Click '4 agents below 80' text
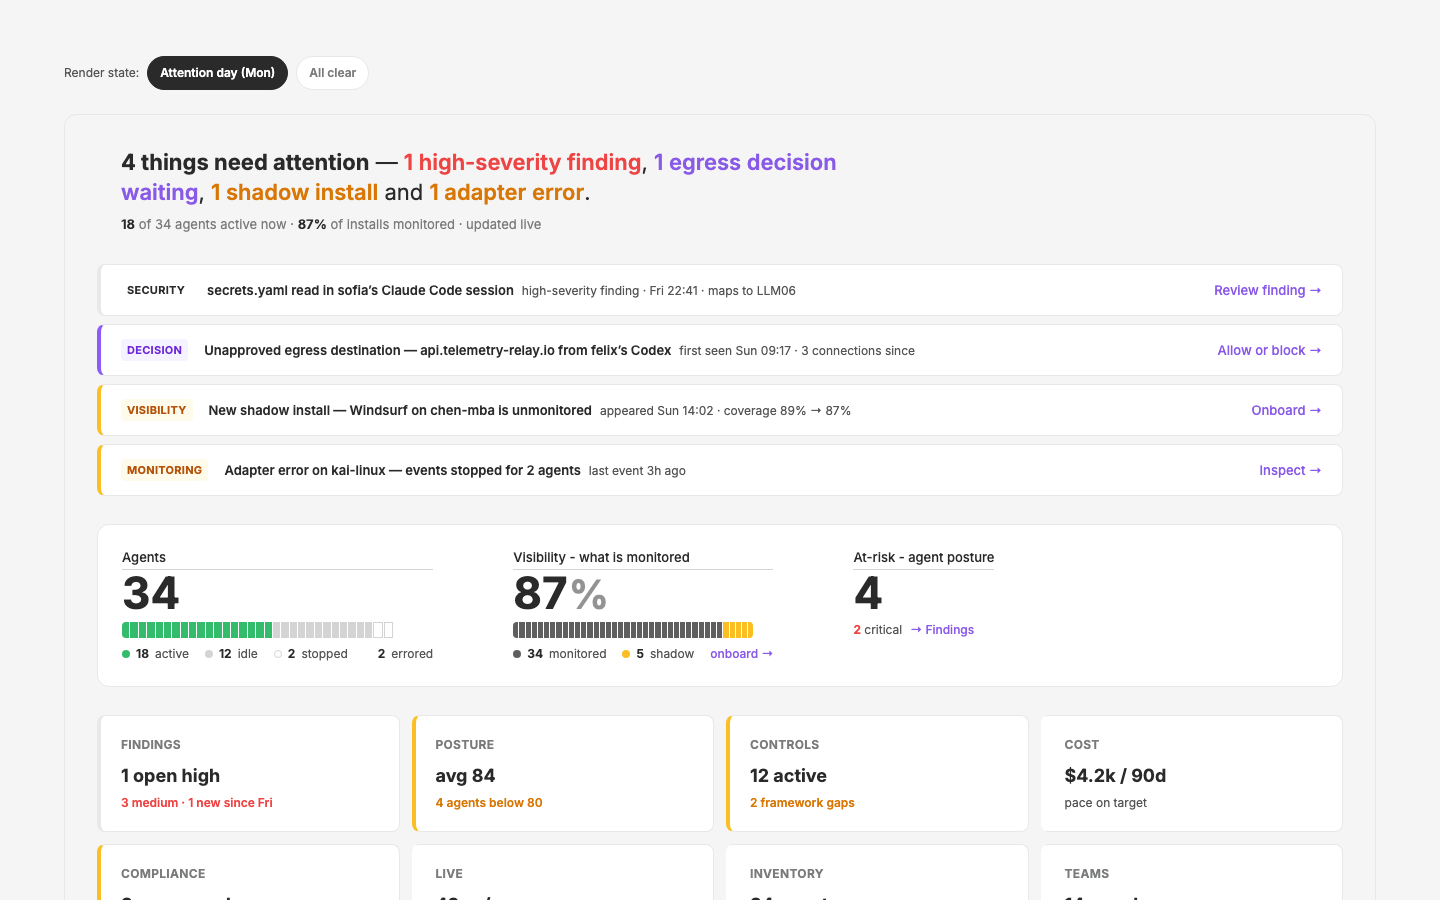Screen dimensions: 1440x900 pos(489,803)
